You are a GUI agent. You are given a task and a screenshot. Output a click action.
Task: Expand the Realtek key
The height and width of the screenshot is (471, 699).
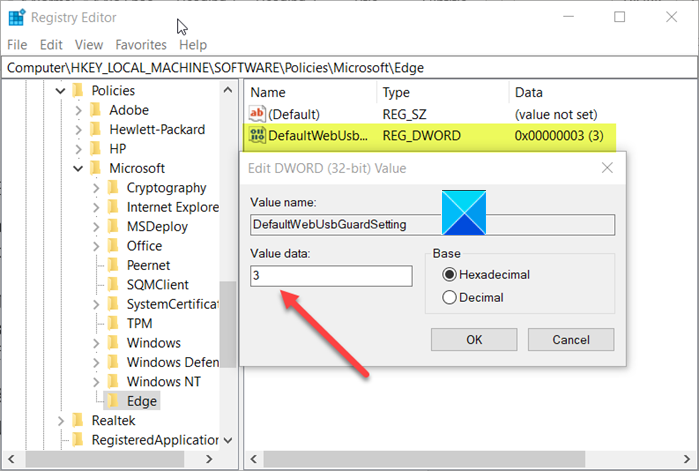61,421
